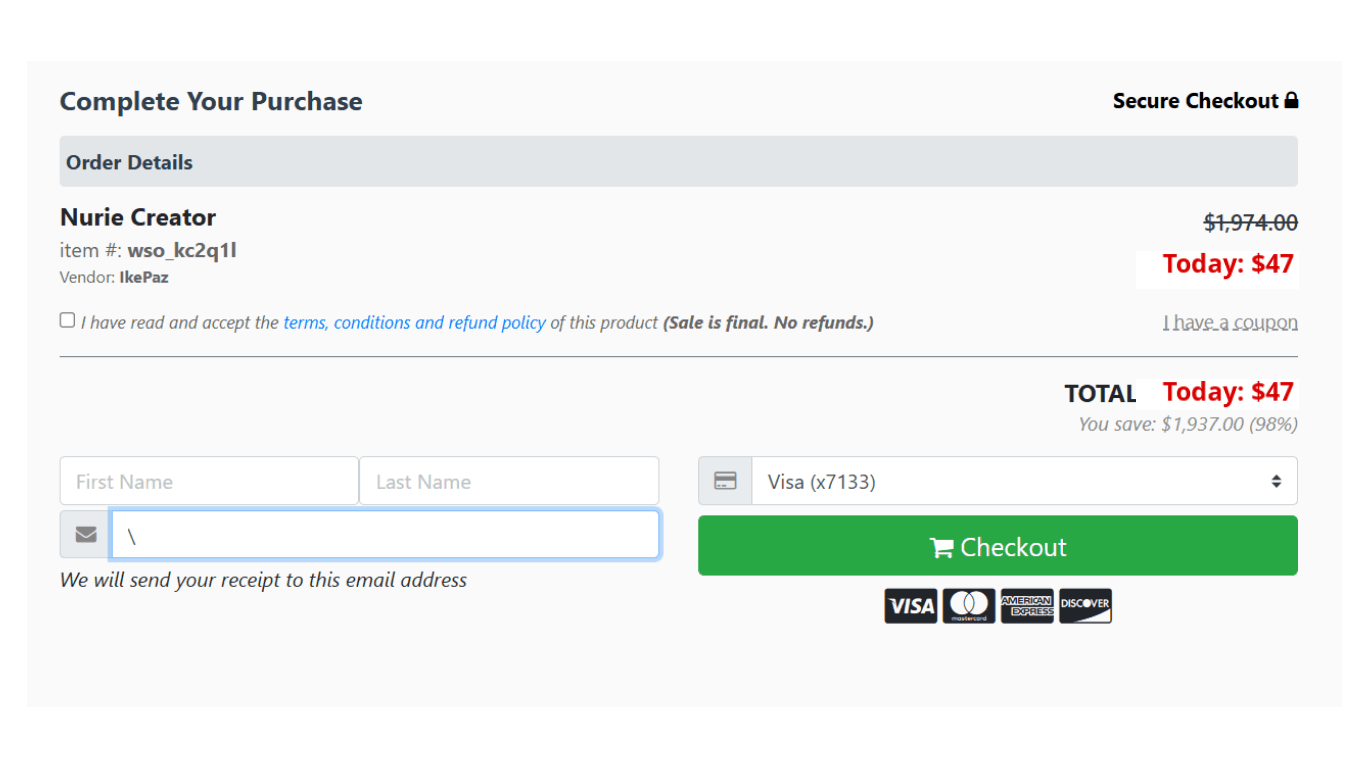Click the credit card icon beside payment selector
Screen dimensions: 1366x768
click(x=725, y=481)
